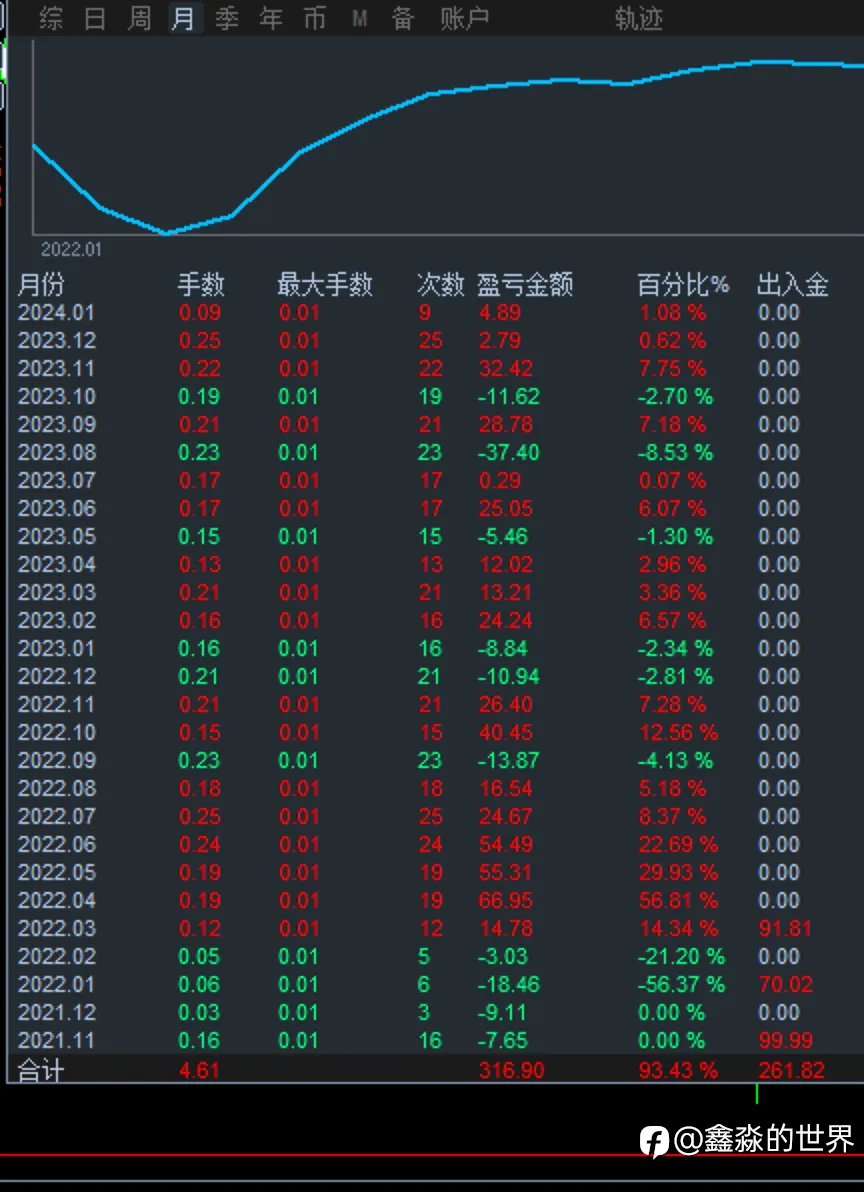Click the 次数 column header
Screen dimensions: 864x1192
441,285
